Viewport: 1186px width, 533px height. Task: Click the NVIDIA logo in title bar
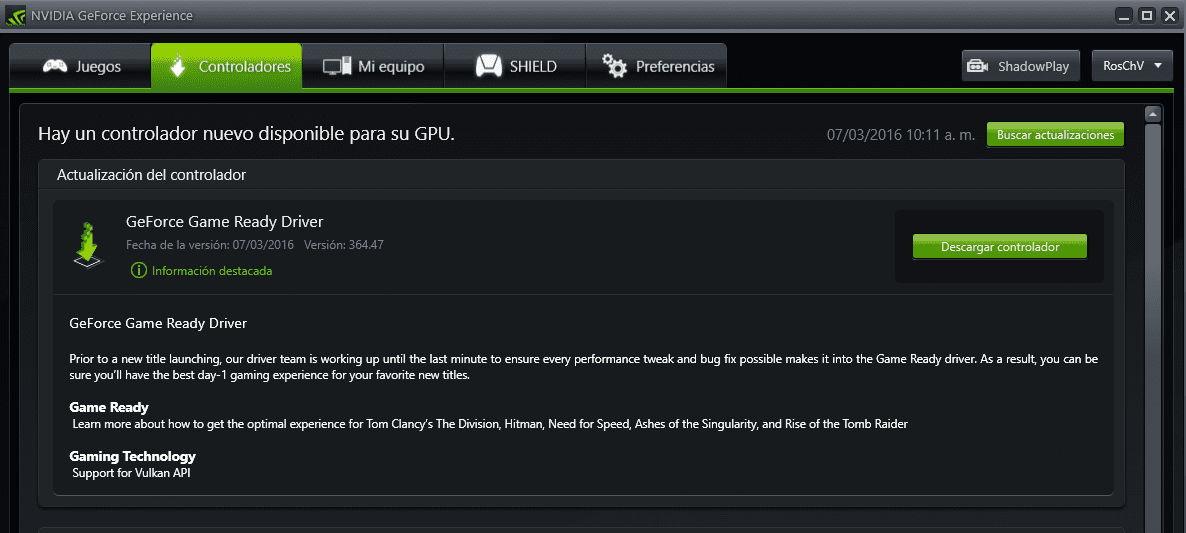pos(15,15)
